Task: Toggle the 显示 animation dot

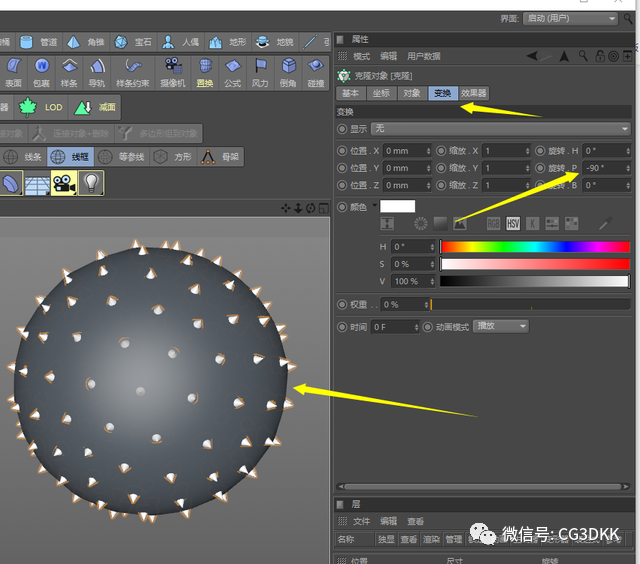Action: (x=342, y=129)
